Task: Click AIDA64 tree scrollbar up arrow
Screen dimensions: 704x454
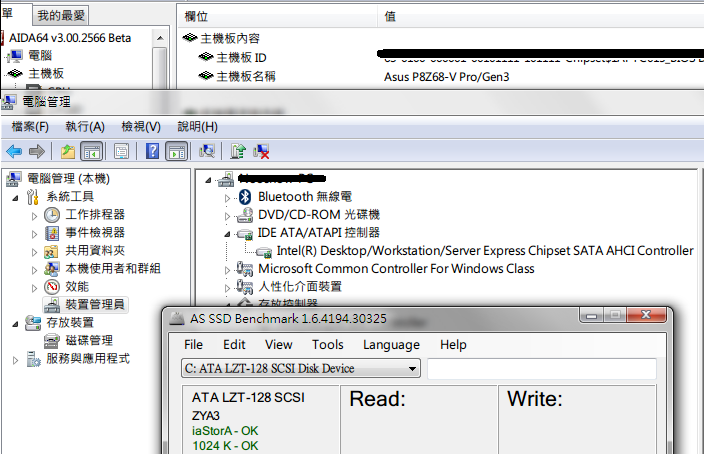Action: pos(160,38)
